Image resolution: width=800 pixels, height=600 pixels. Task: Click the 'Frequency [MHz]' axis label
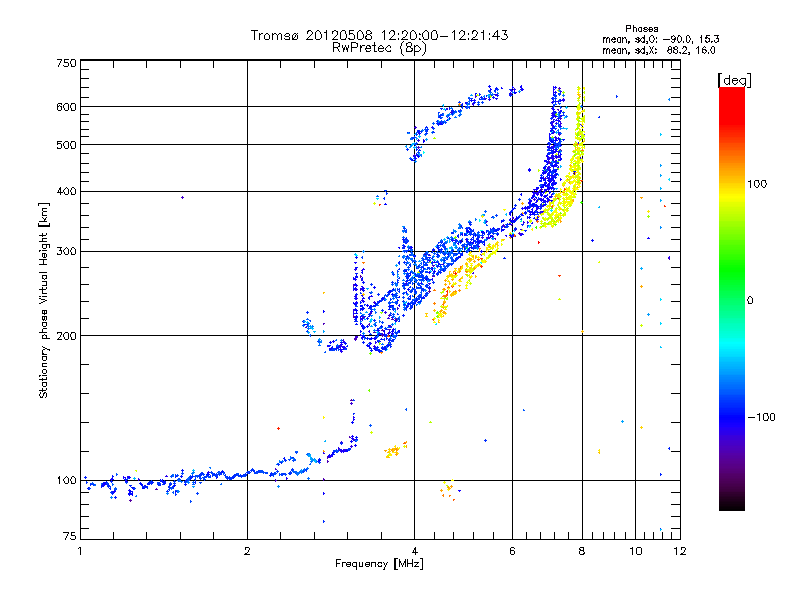click(379, 564)
